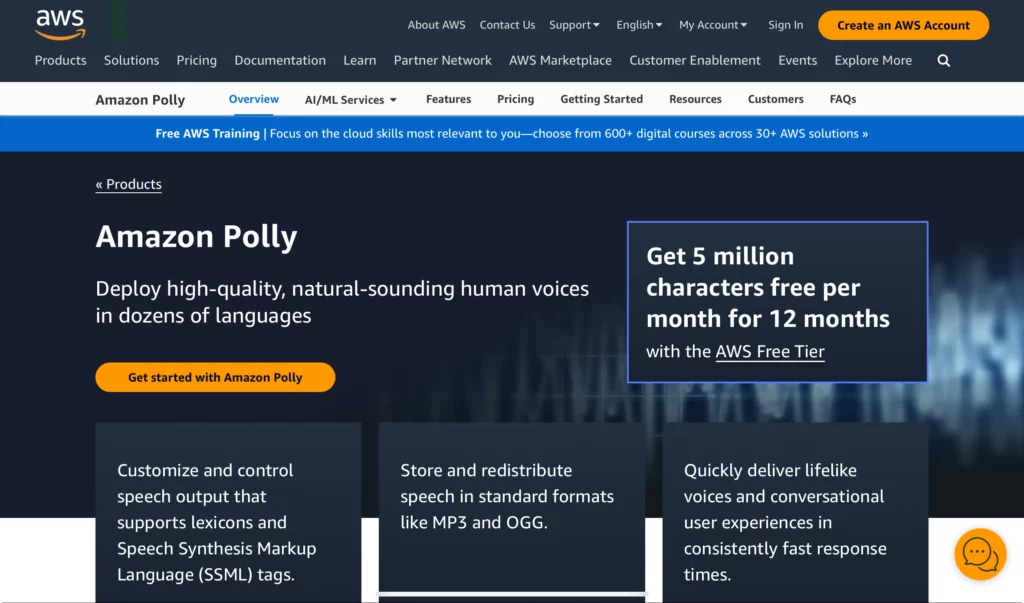This screenshot has width=1024, height=603.
Task: Open the Products menu
Action: click(x=60, y=60)
